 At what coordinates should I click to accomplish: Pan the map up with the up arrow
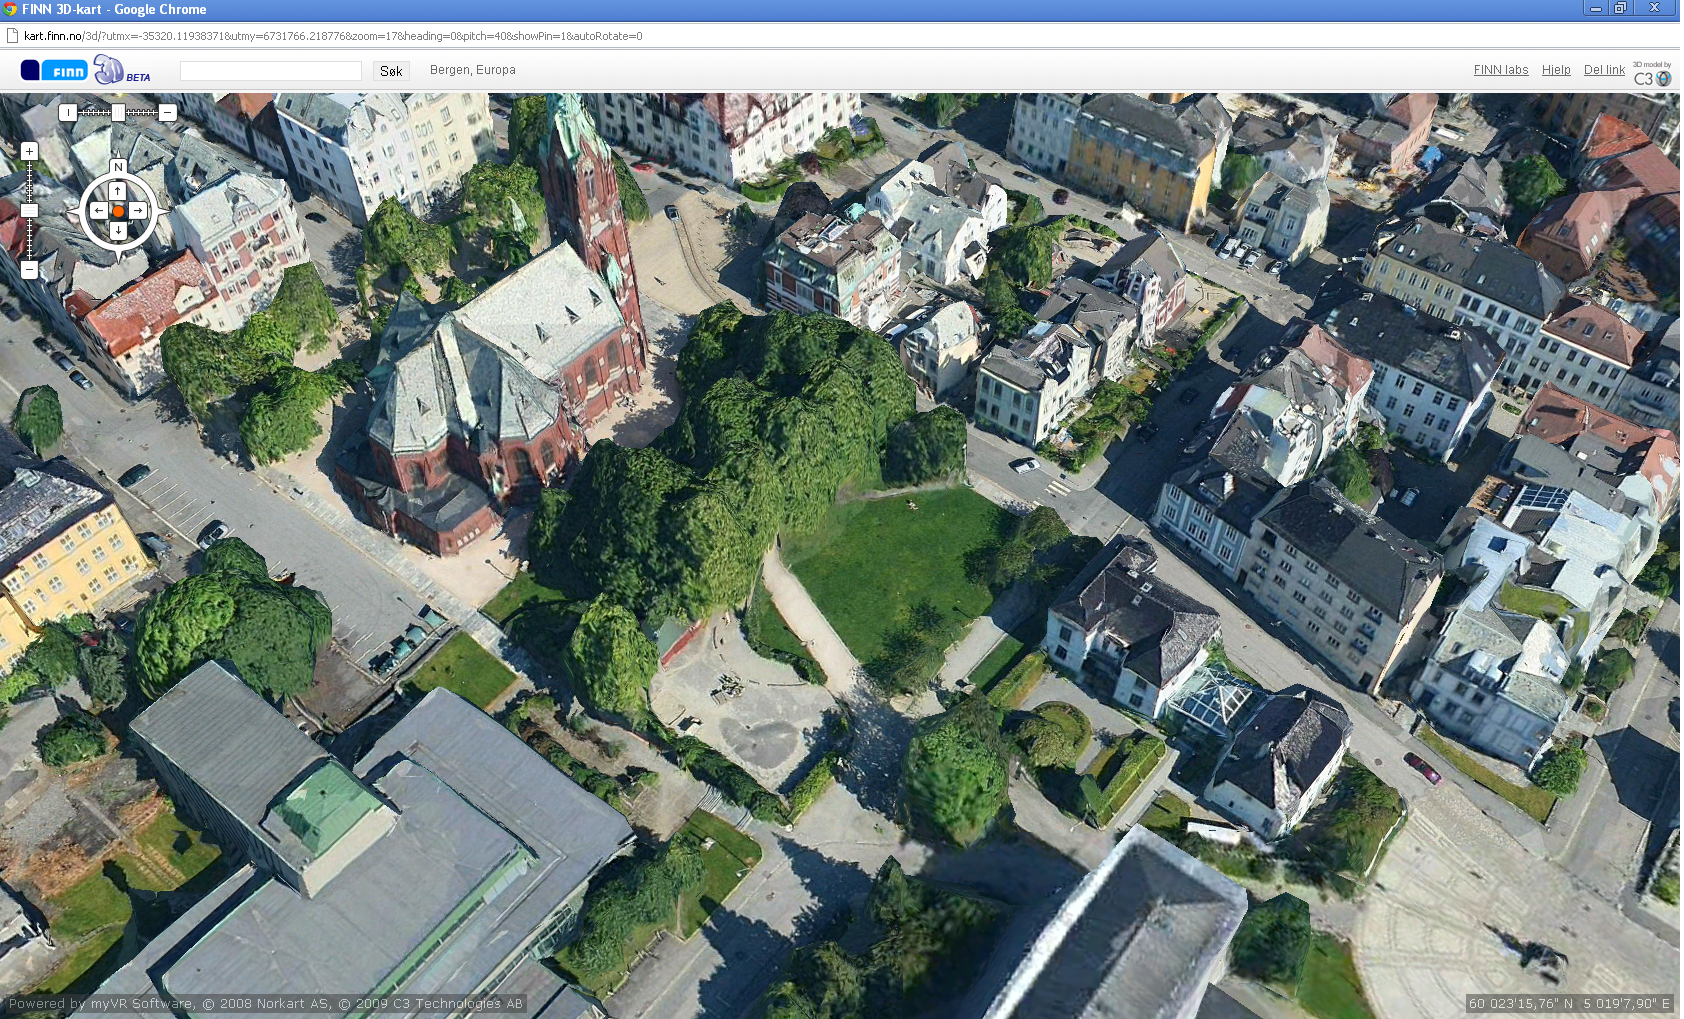[x=118, y=191]
